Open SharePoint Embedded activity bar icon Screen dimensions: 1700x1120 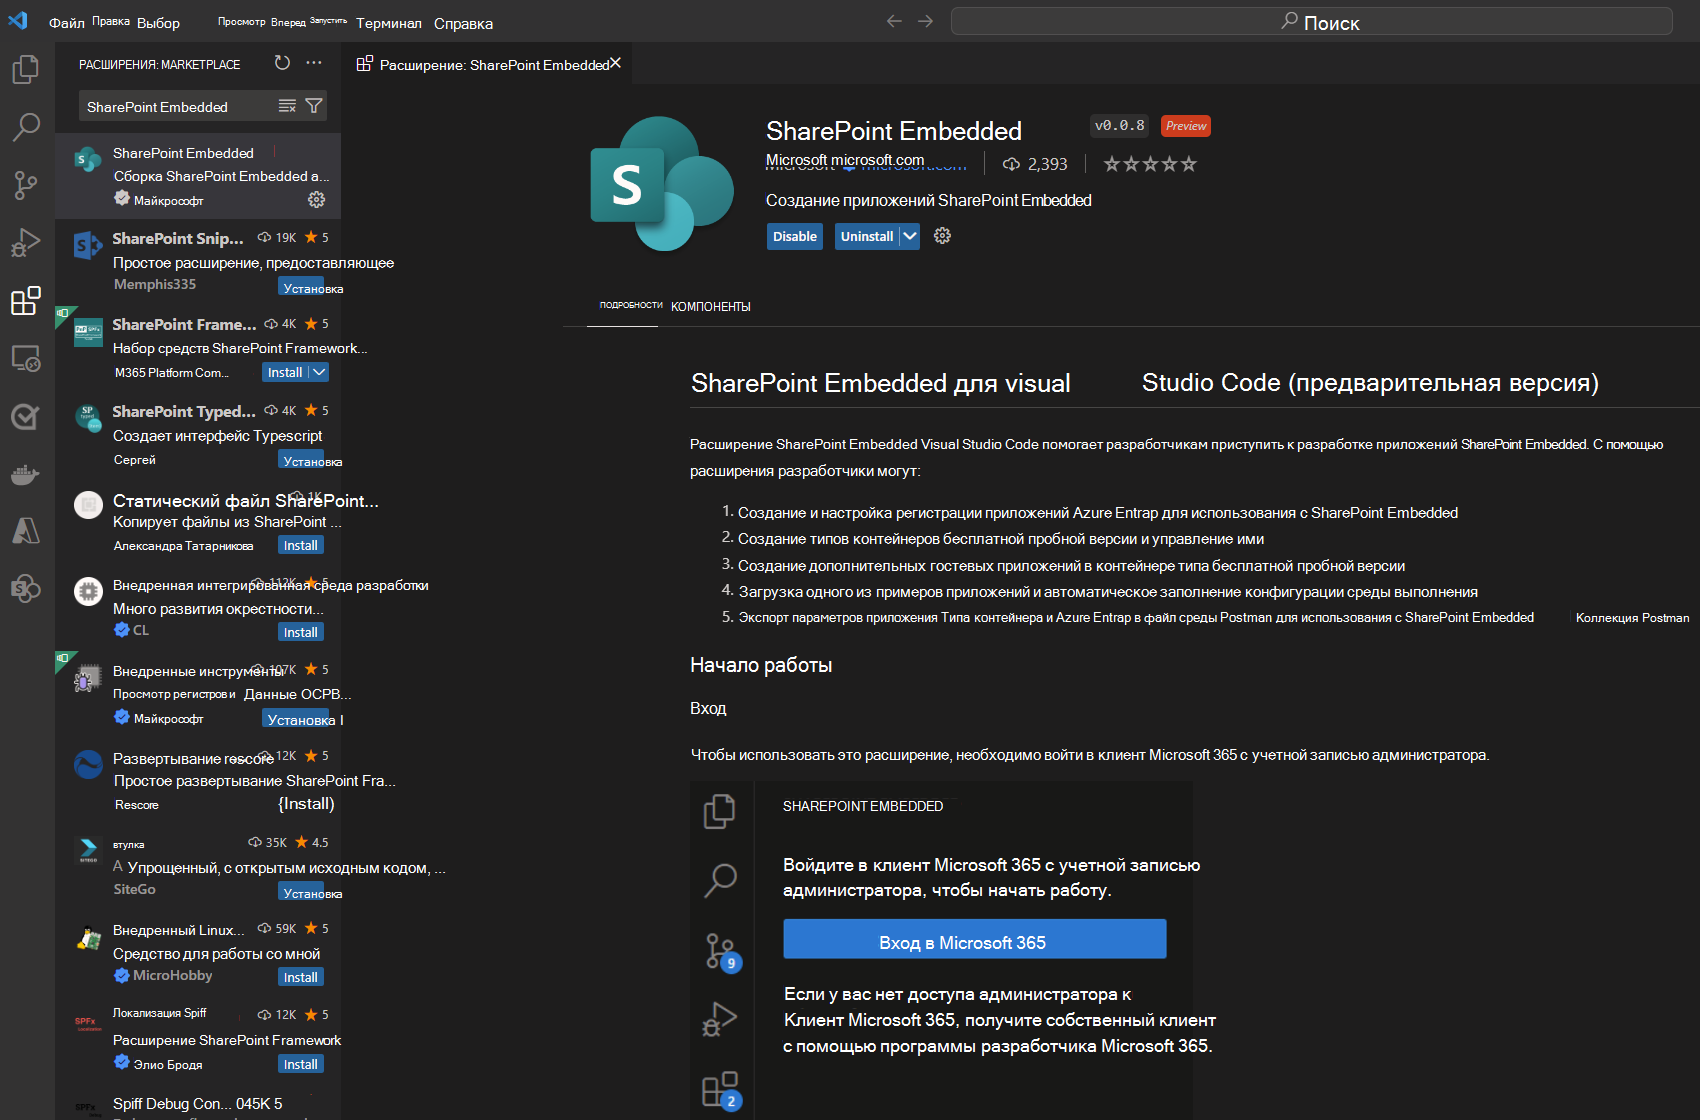coord(26,589)
